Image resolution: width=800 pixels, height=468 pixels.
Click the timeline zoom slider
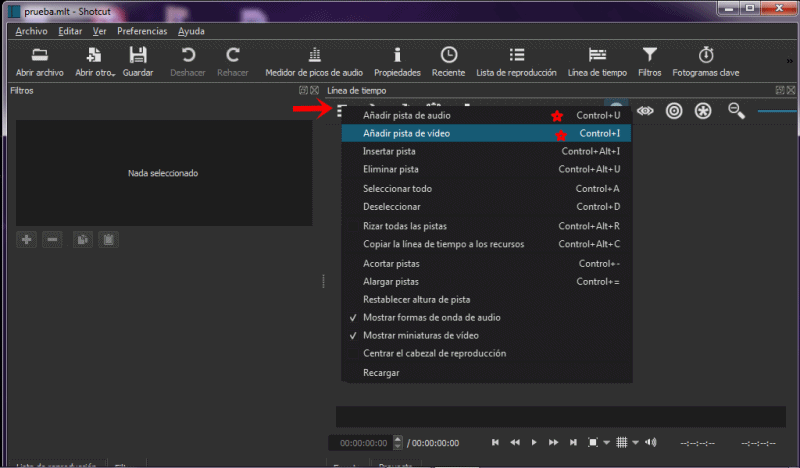[777, 111]
